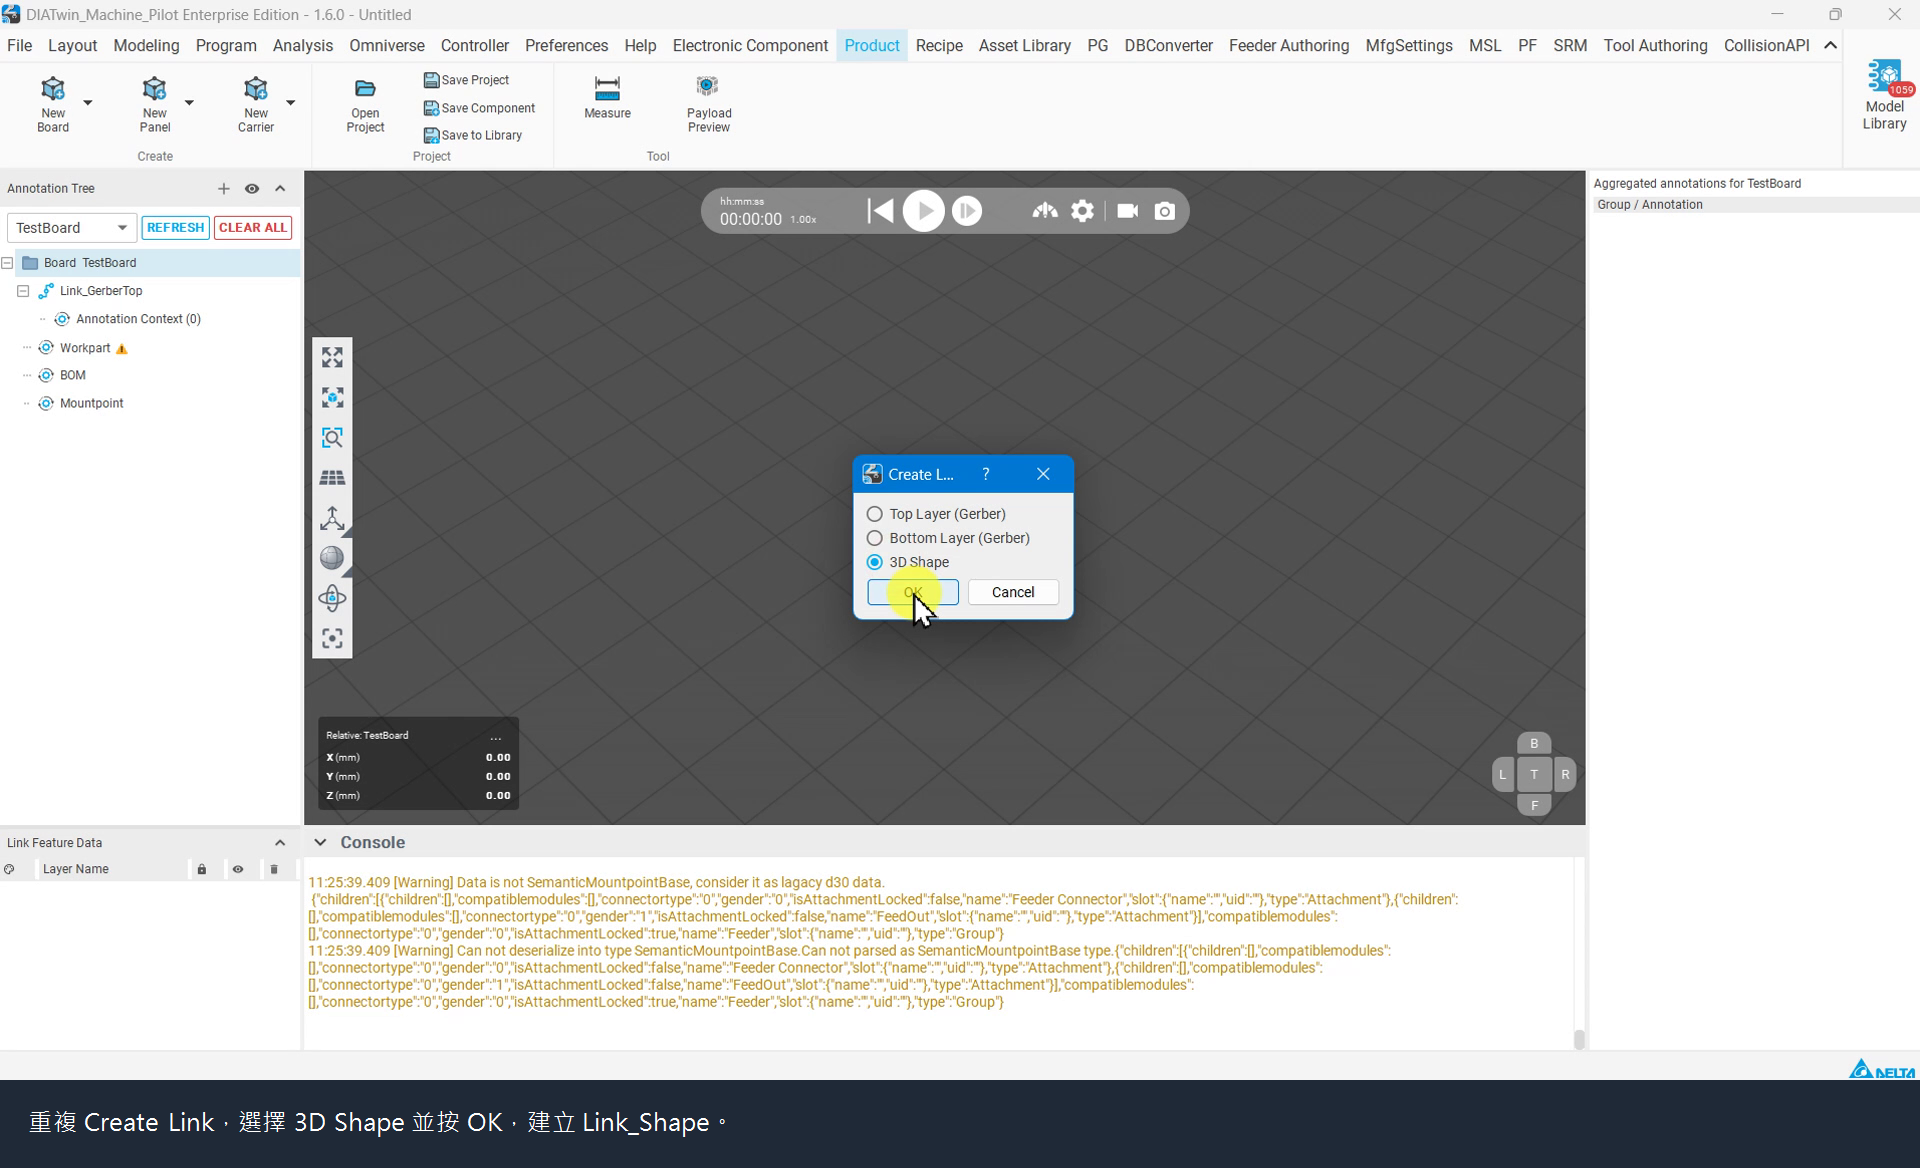Open the Product ribbon tab
This screenshot has height=1168, width=1920.
(872, 46)
